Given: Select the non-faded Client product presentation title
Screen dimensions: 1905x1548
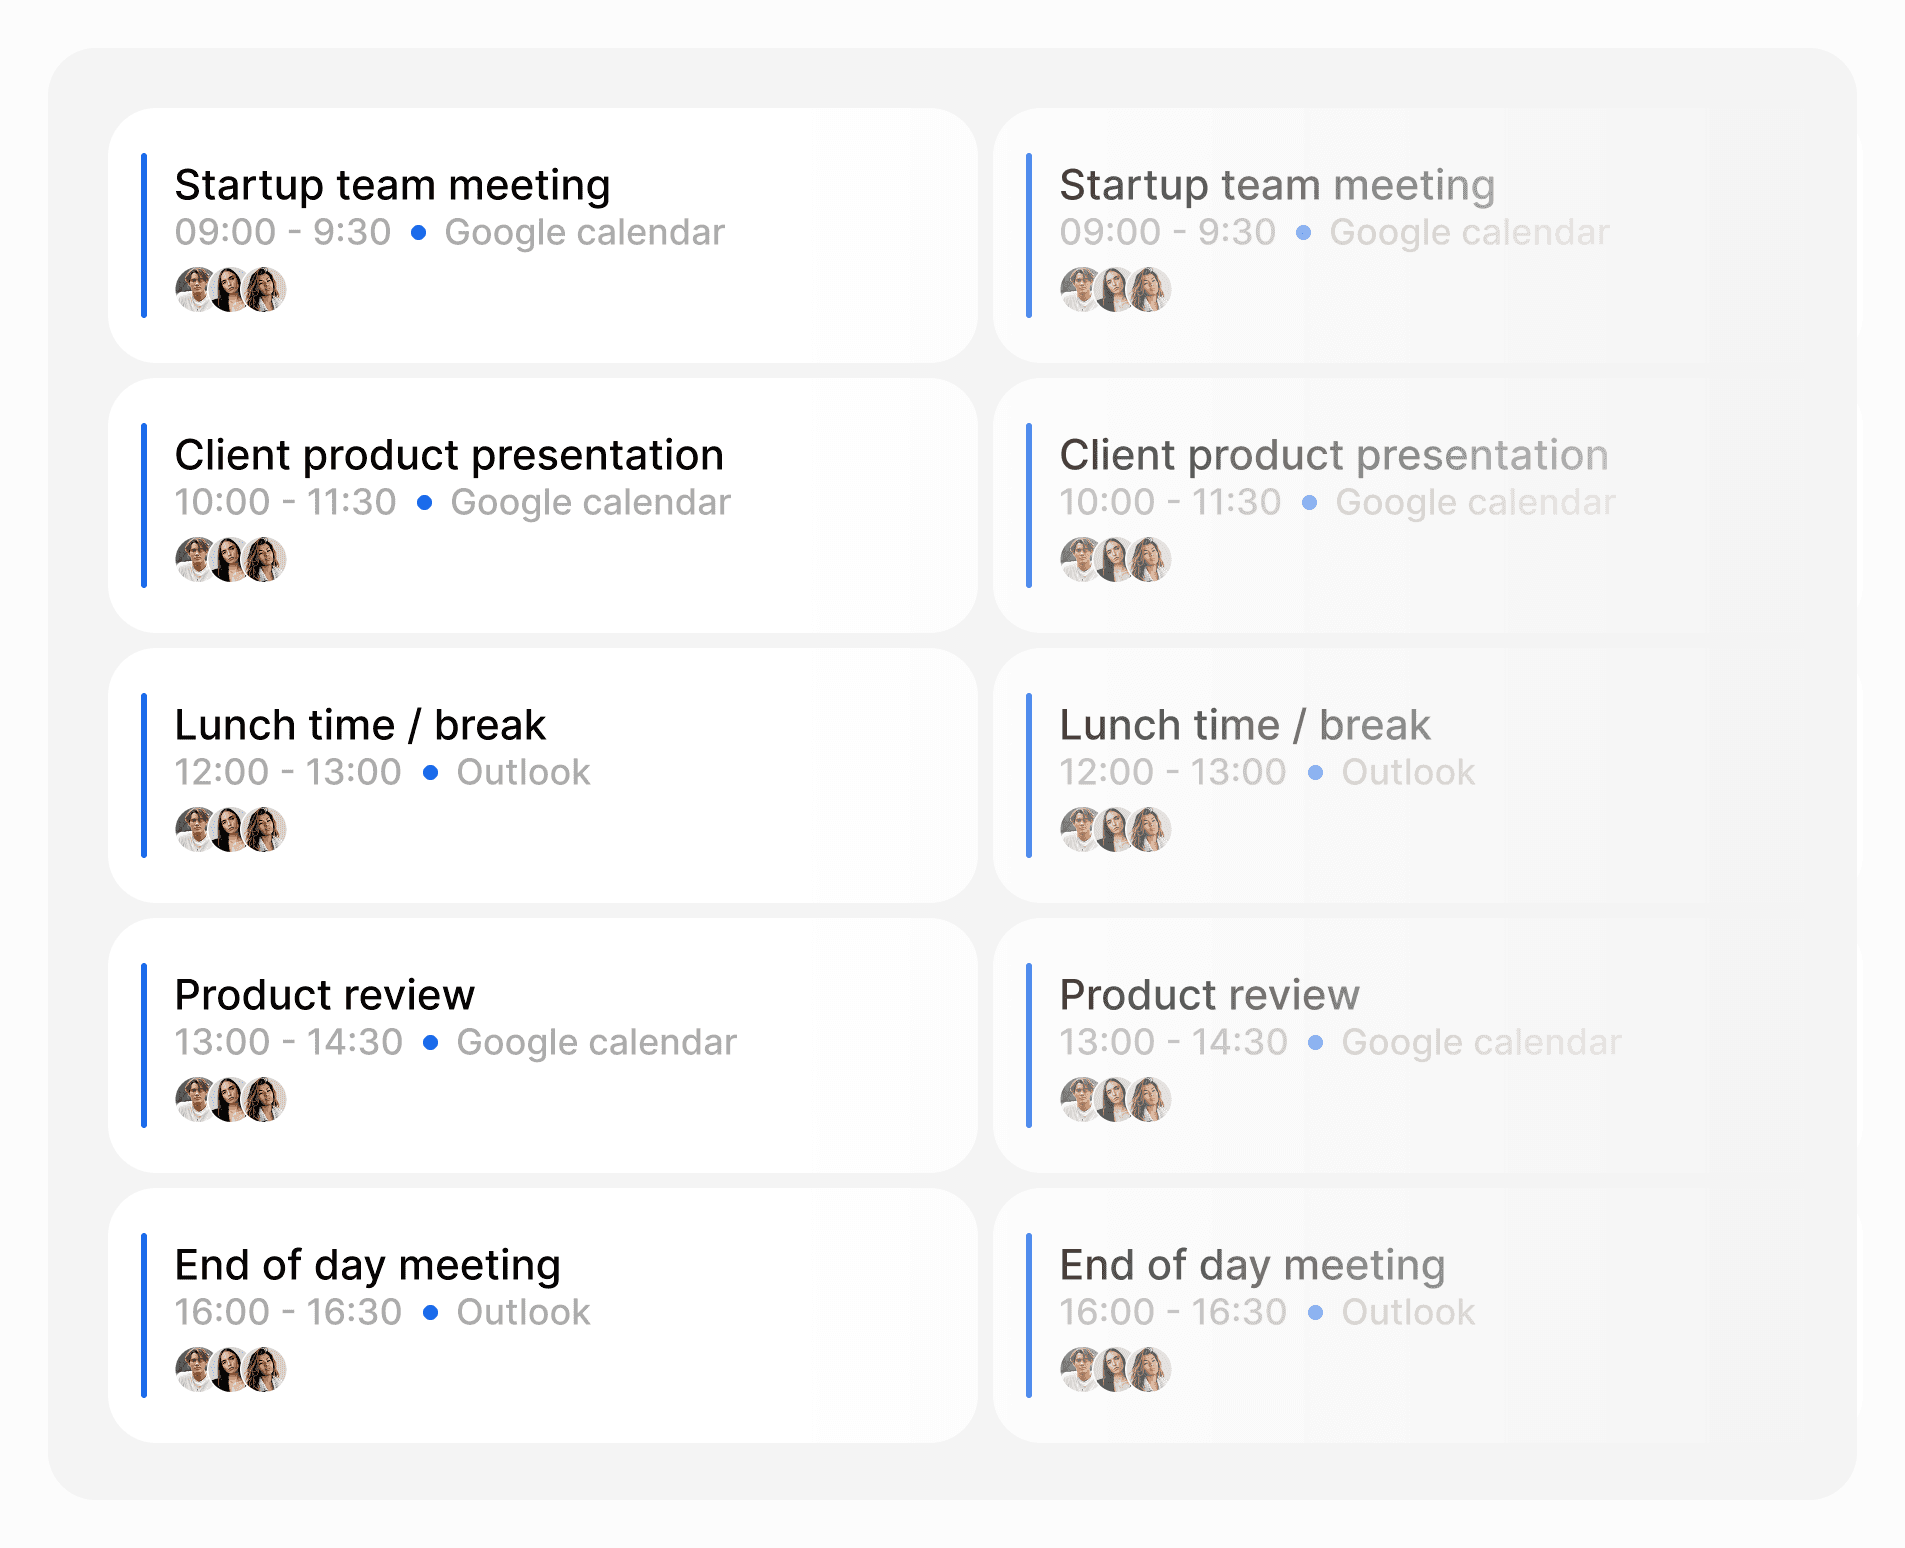Looking at the screenshot, I should click(x=449, y=456).
